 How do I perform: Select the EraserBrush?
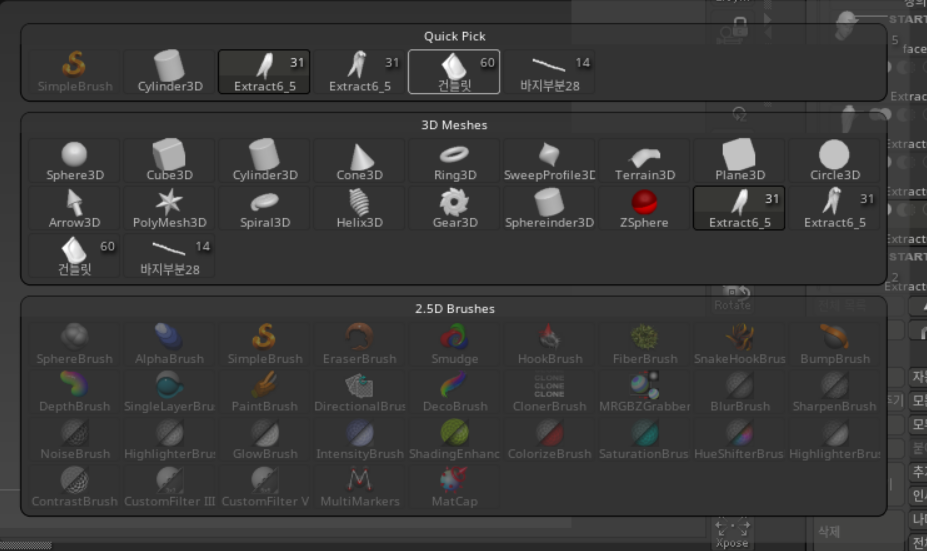pyautogui.click(x=359, y=345)
